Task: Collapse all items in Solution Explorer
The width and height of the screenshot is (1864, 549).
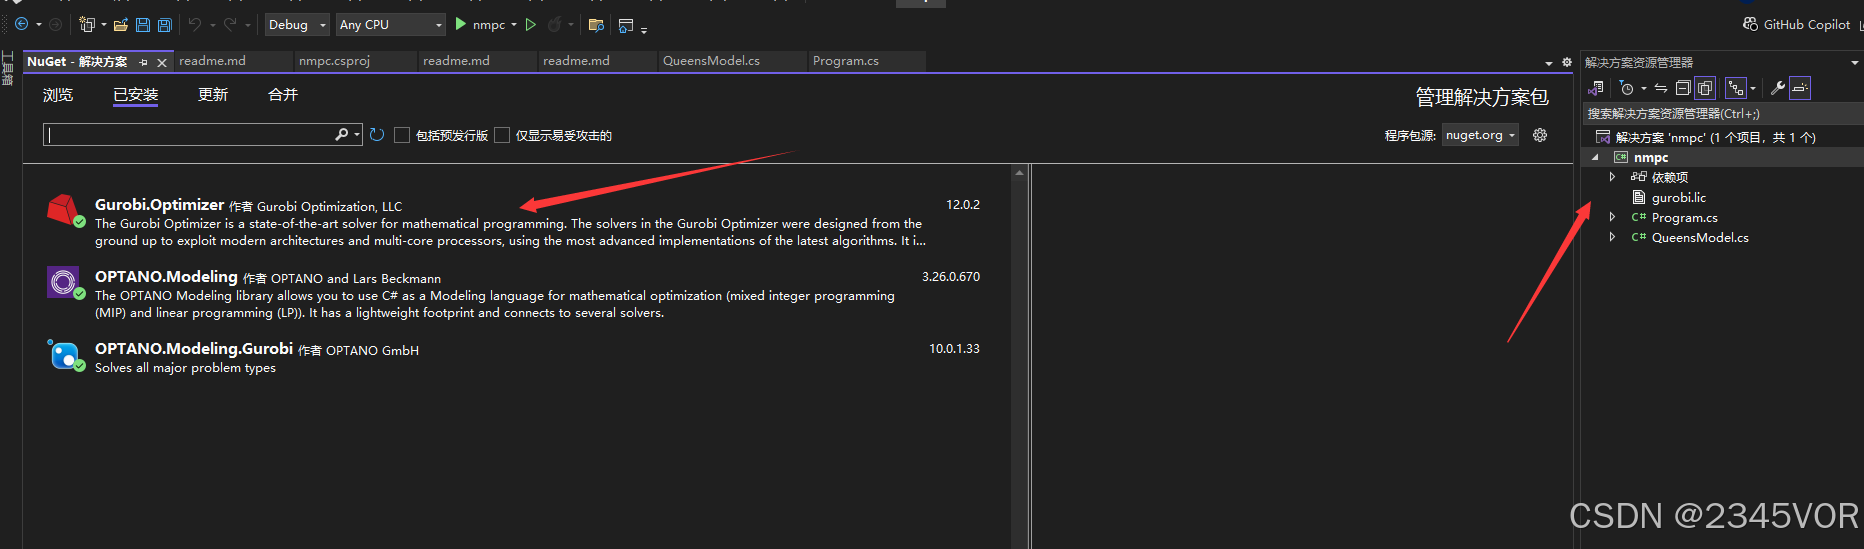Action: [1683, 88]
